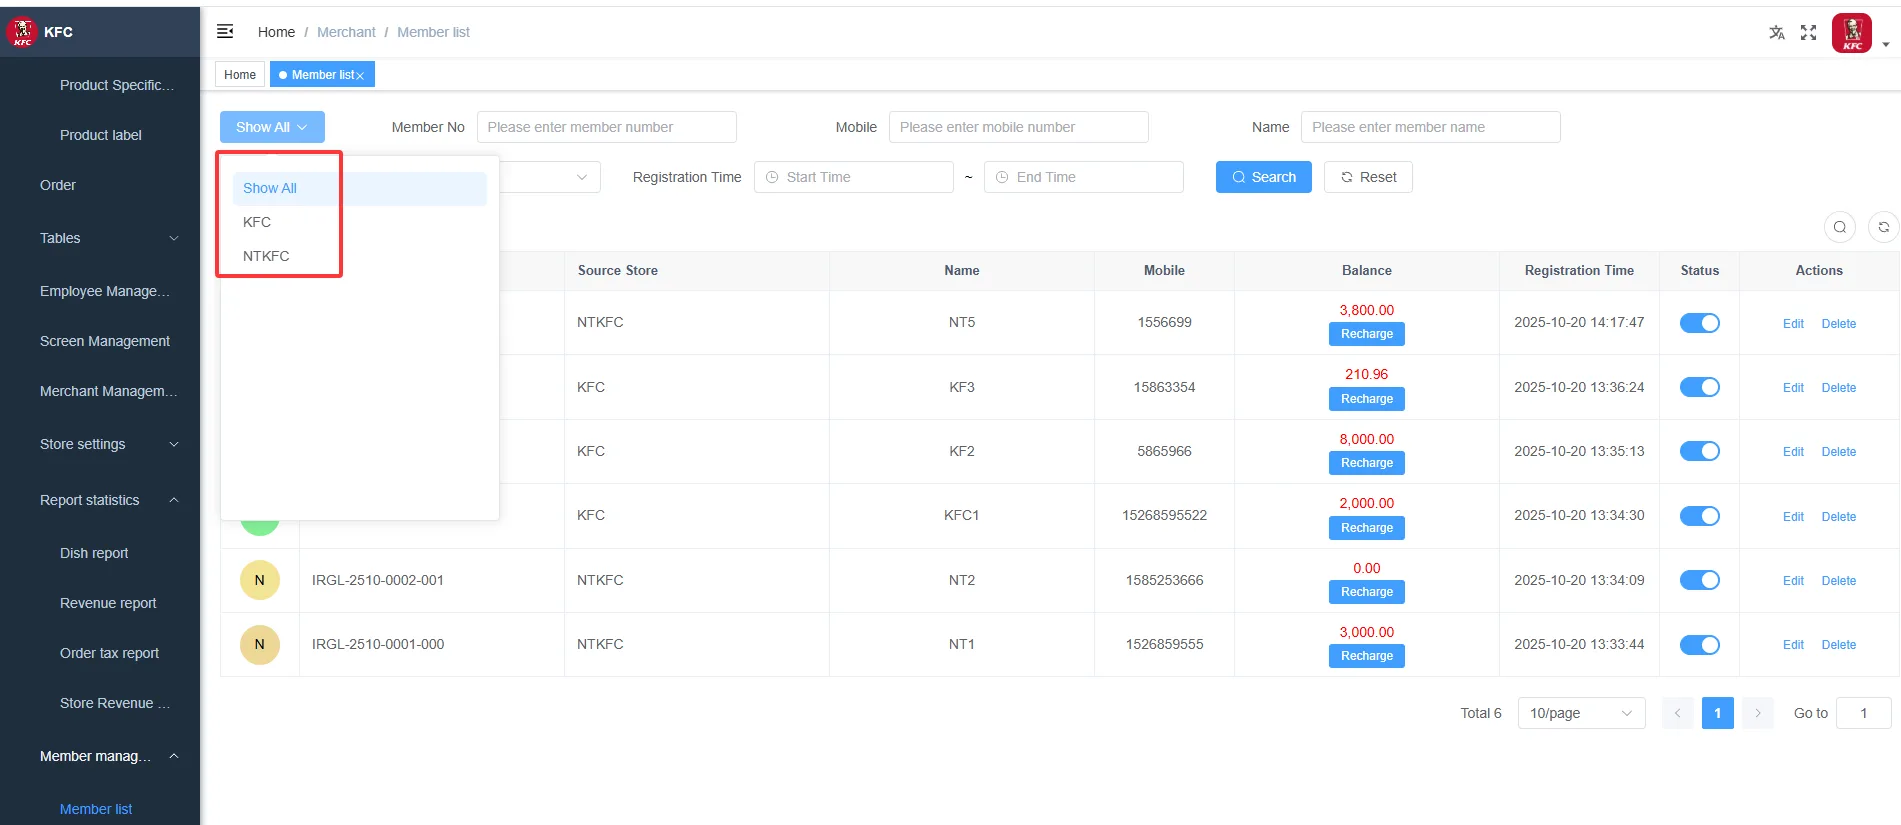The height and width of the screenshot is (825, 1901).
Task: Open Revenue report in sidebar
Action: [108, 603]
